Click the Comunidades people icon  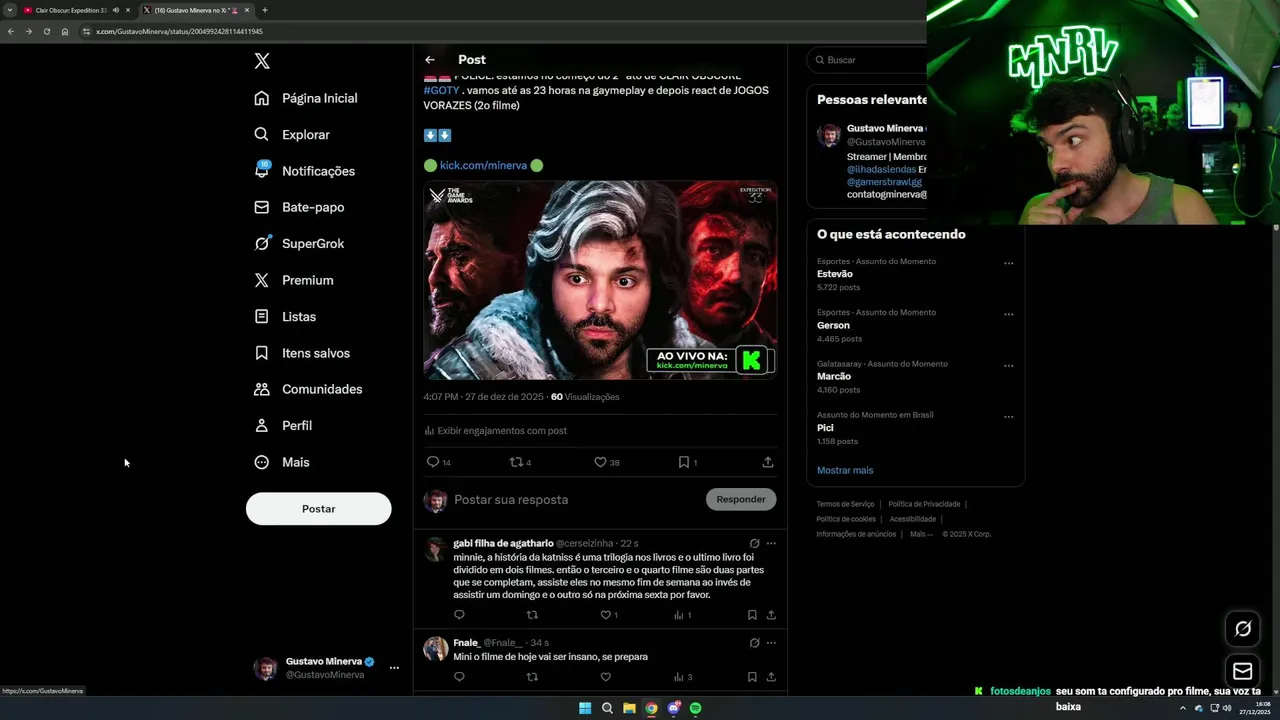261,389
